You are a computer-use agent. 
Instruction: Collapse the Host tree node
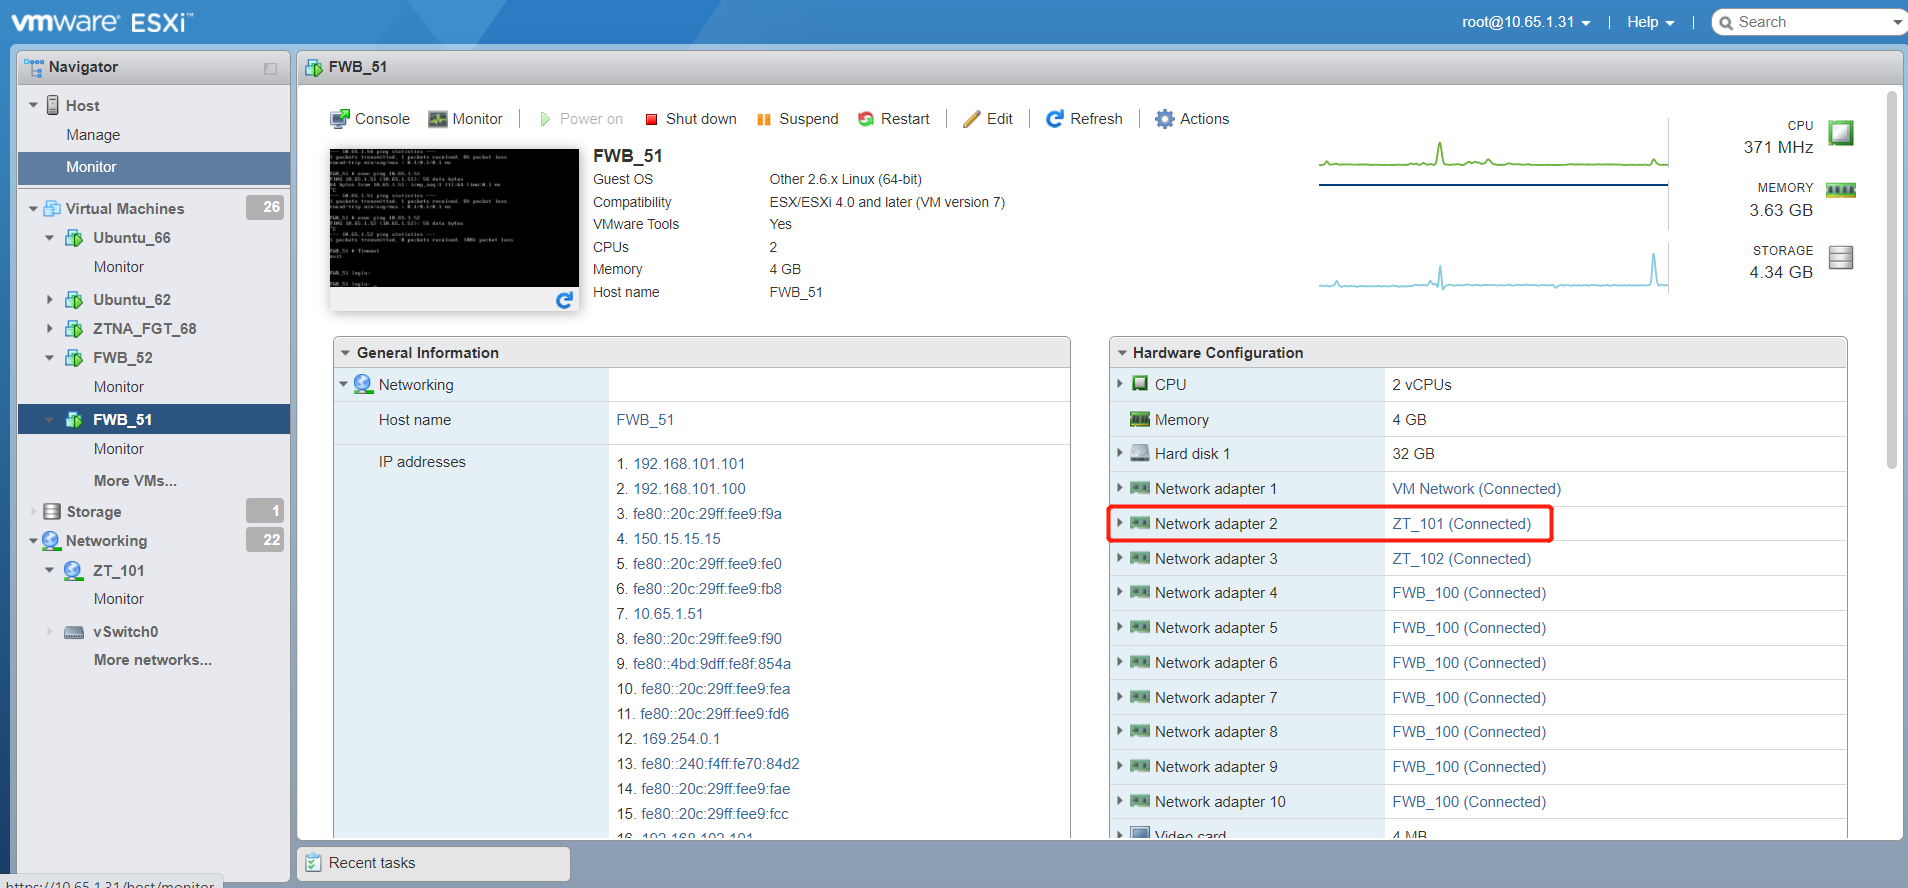pos(33,105)
